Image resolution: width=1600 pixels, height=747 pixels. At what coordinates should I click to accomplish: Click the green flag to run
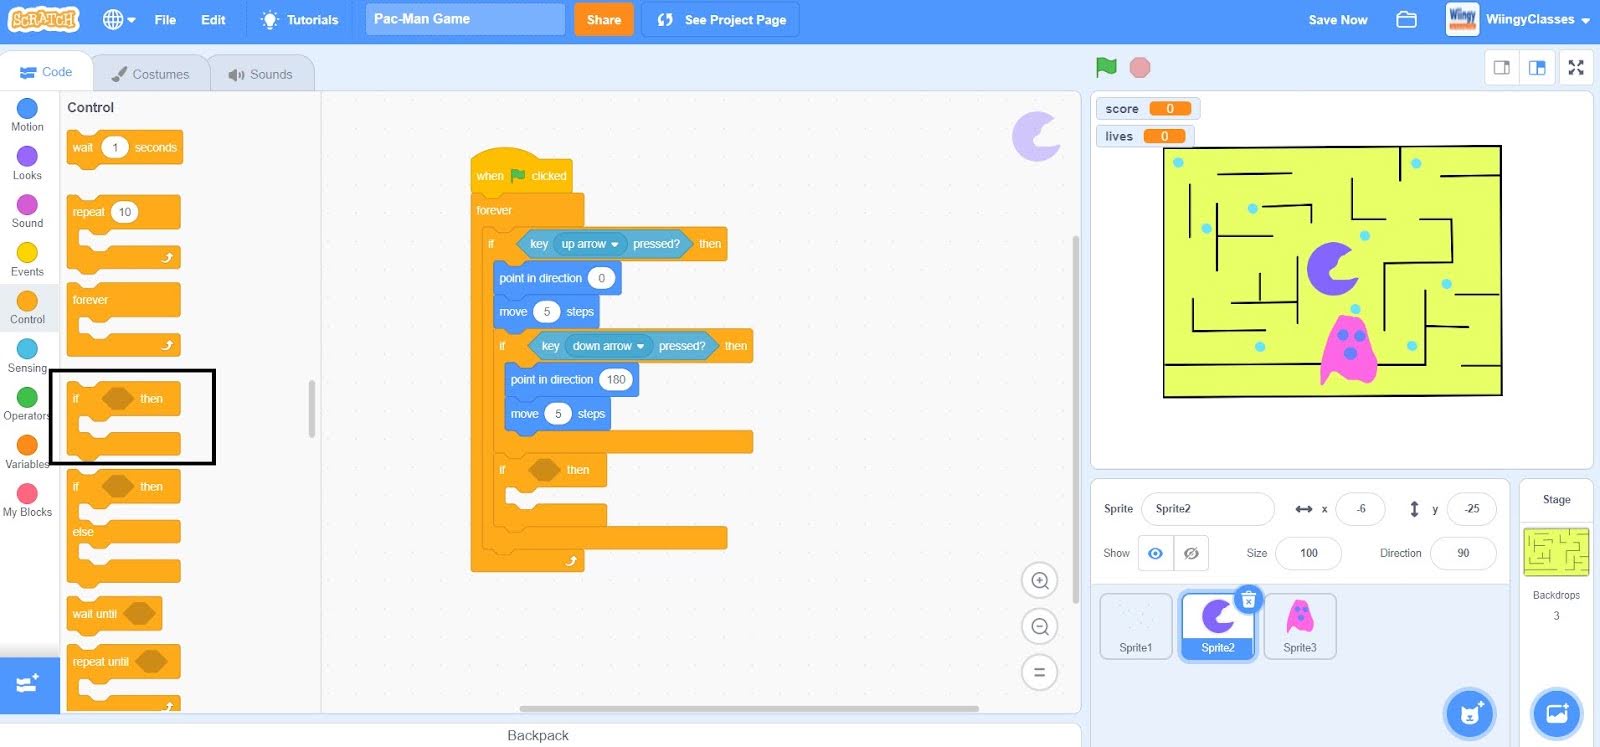coord(1106,67)
